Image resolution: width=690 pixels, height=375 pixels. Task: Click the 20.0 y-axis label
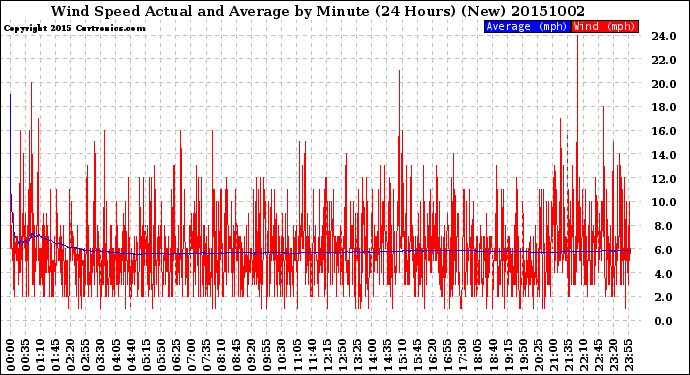(x=664, y=84)
